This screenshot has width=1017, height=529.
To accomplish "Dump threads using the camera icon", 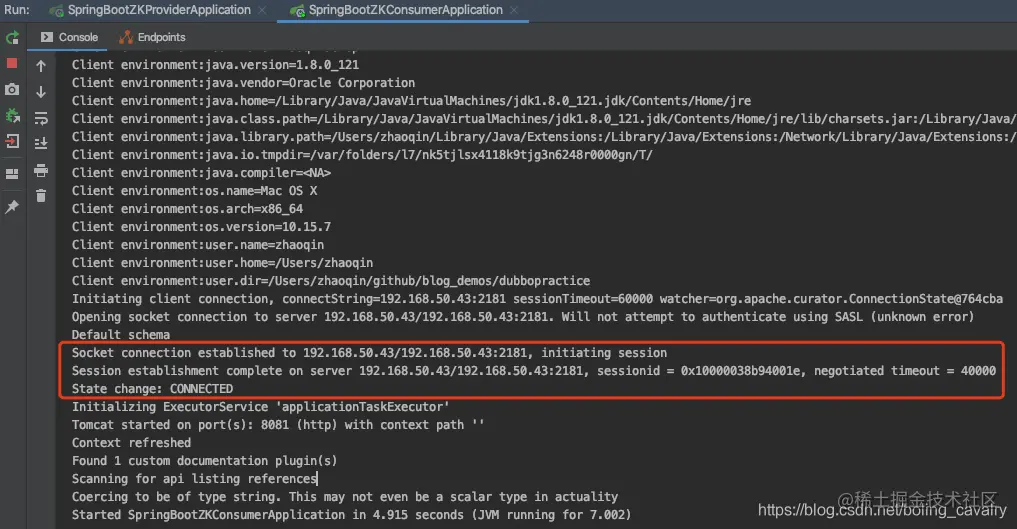I will [x=12, y=89].
